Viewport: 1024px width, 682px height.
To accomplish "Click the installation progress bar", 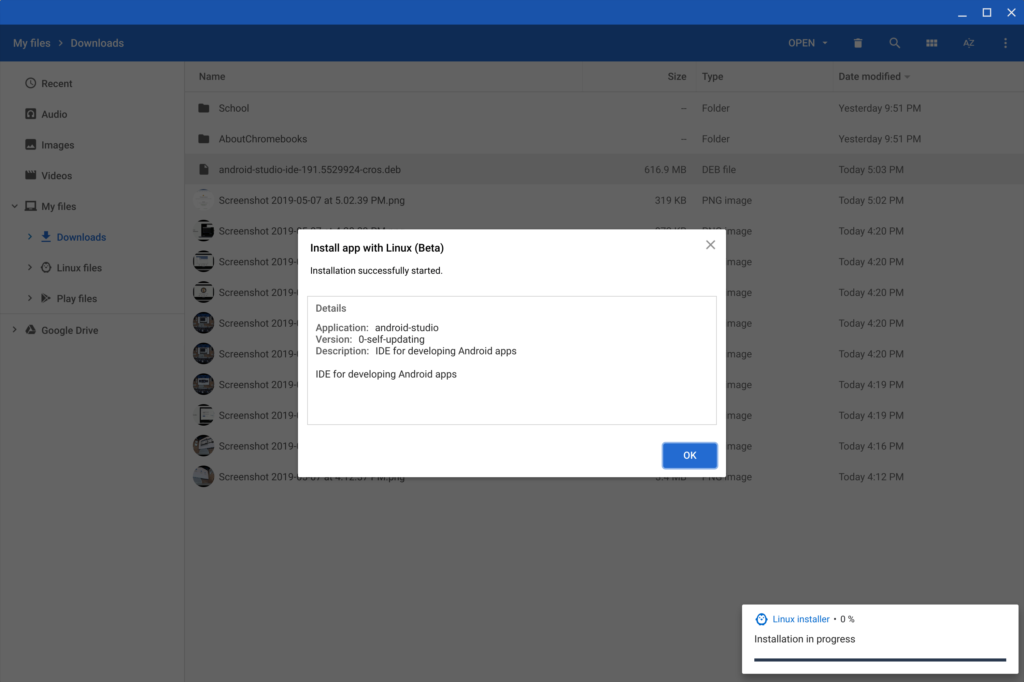I will (x=880, y=660).
